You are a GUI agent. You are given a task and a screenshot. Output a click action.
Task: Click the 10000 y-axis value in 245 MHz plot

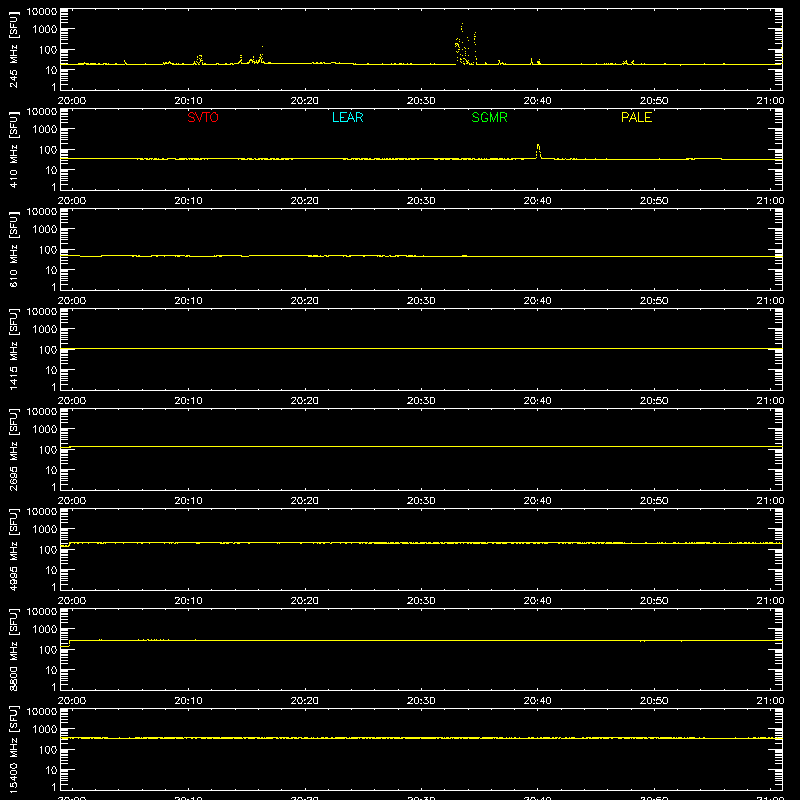[x=42, y=12]
